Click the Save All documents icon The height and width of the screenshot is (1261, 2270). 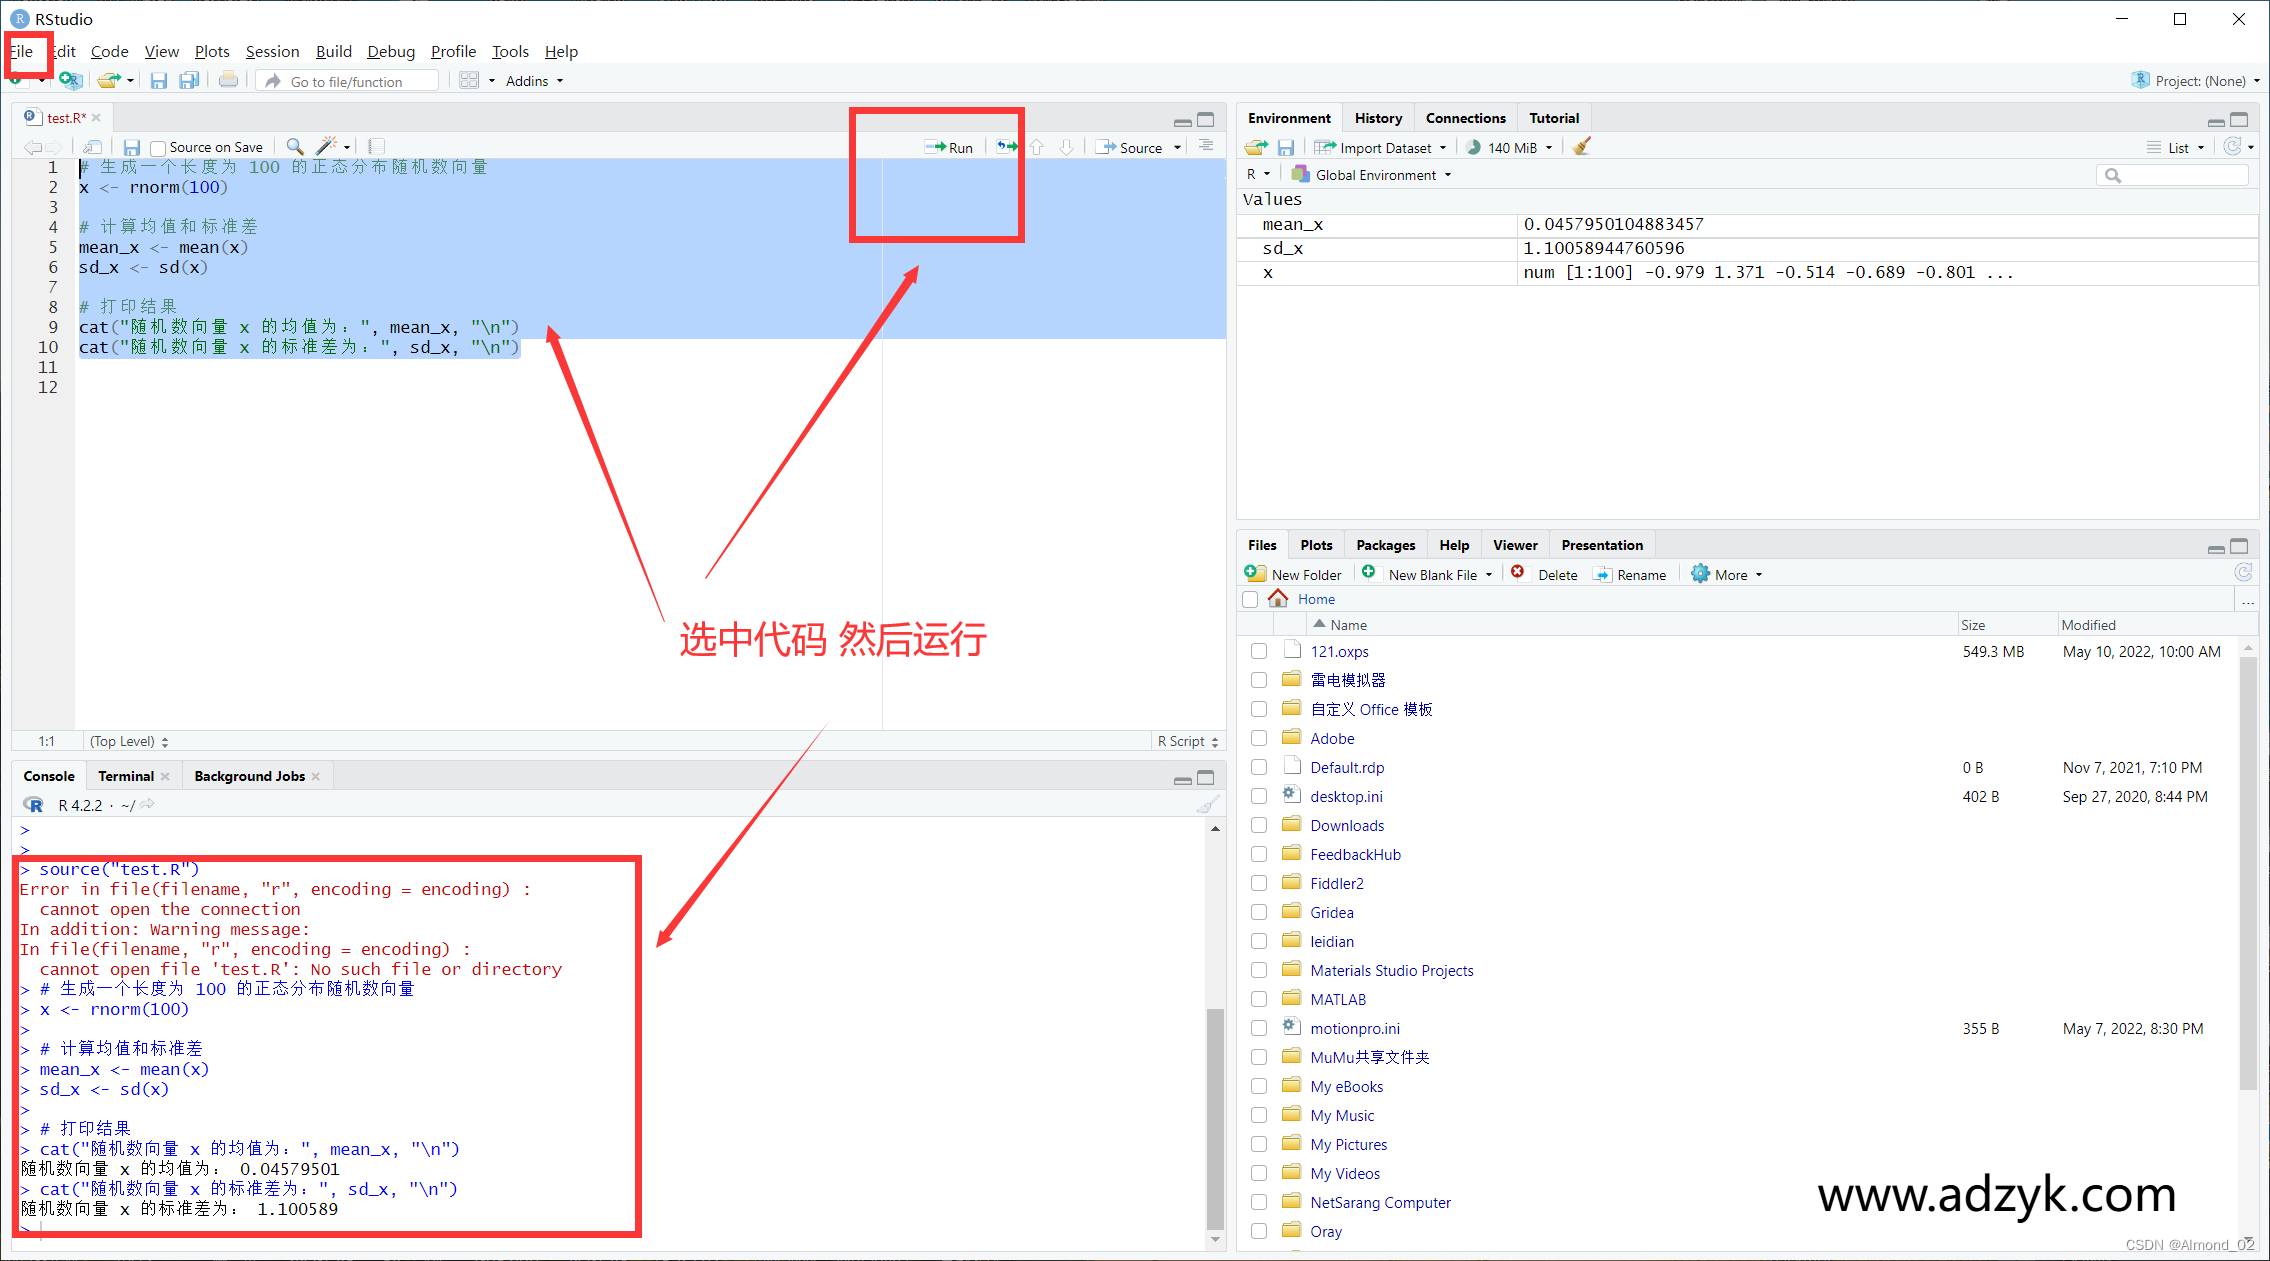point(189,80)
